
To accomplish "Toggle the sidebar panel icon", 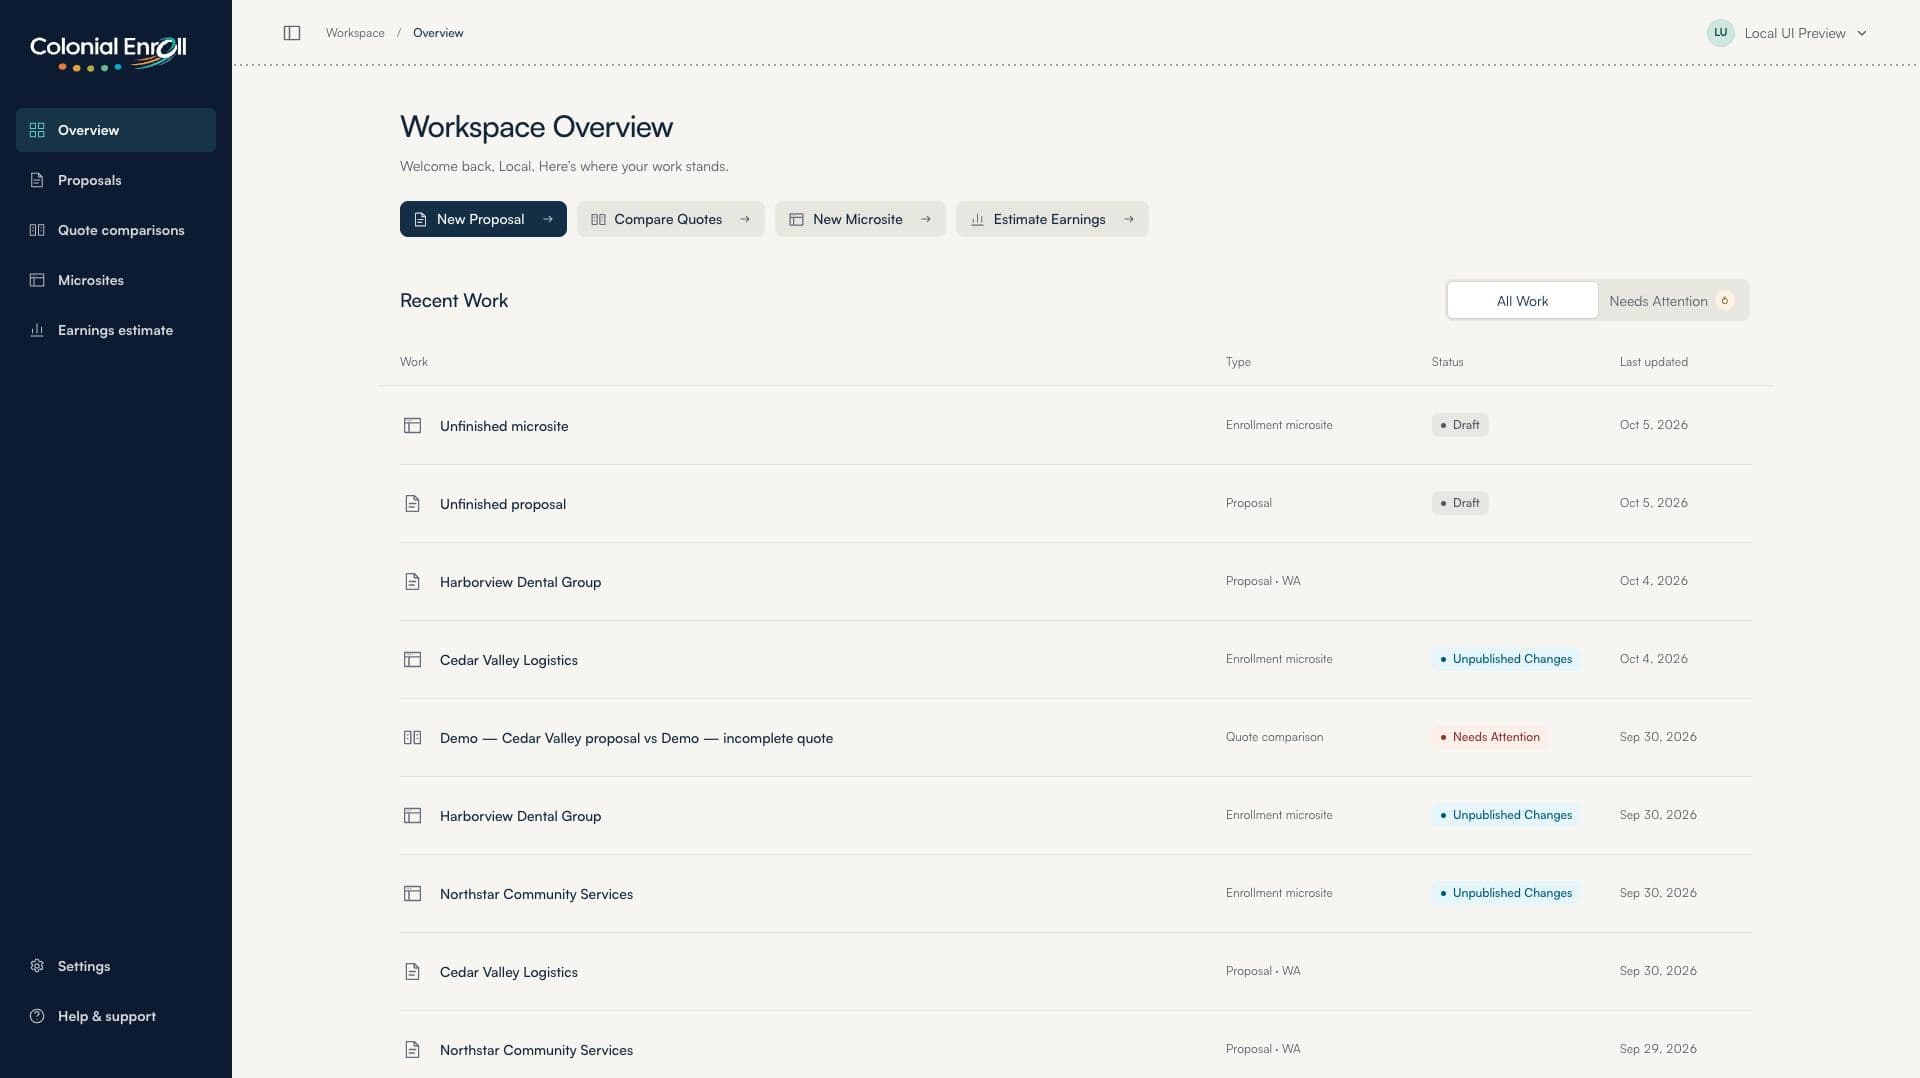I will click(x=292, y=33).
